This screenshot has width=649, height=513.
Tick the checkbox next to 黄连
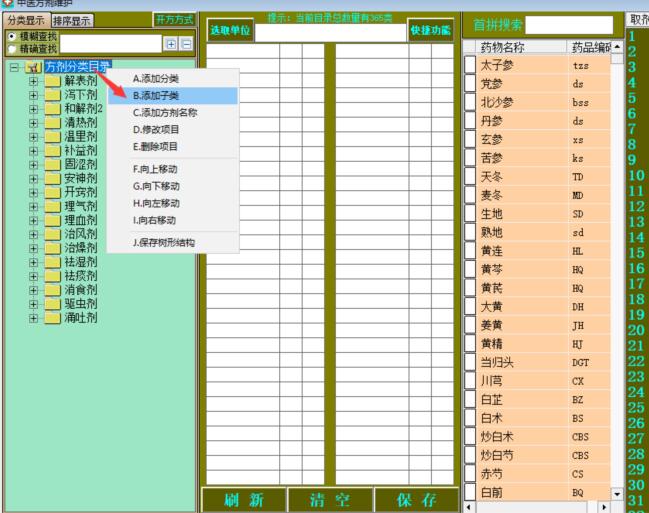470,251
